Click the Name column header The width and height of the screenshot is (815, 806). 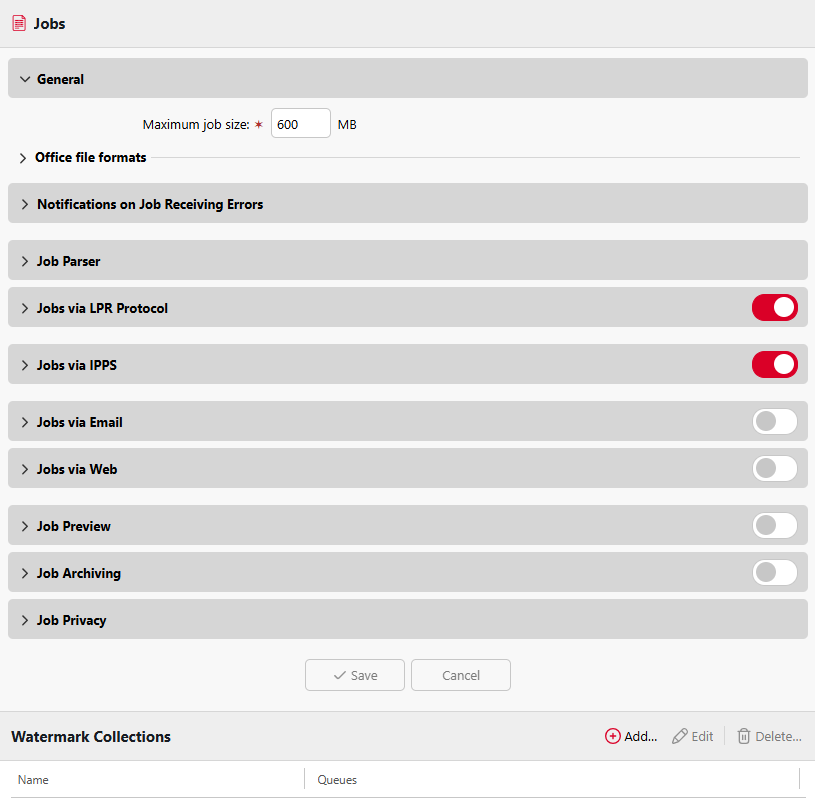coord(33,779)
